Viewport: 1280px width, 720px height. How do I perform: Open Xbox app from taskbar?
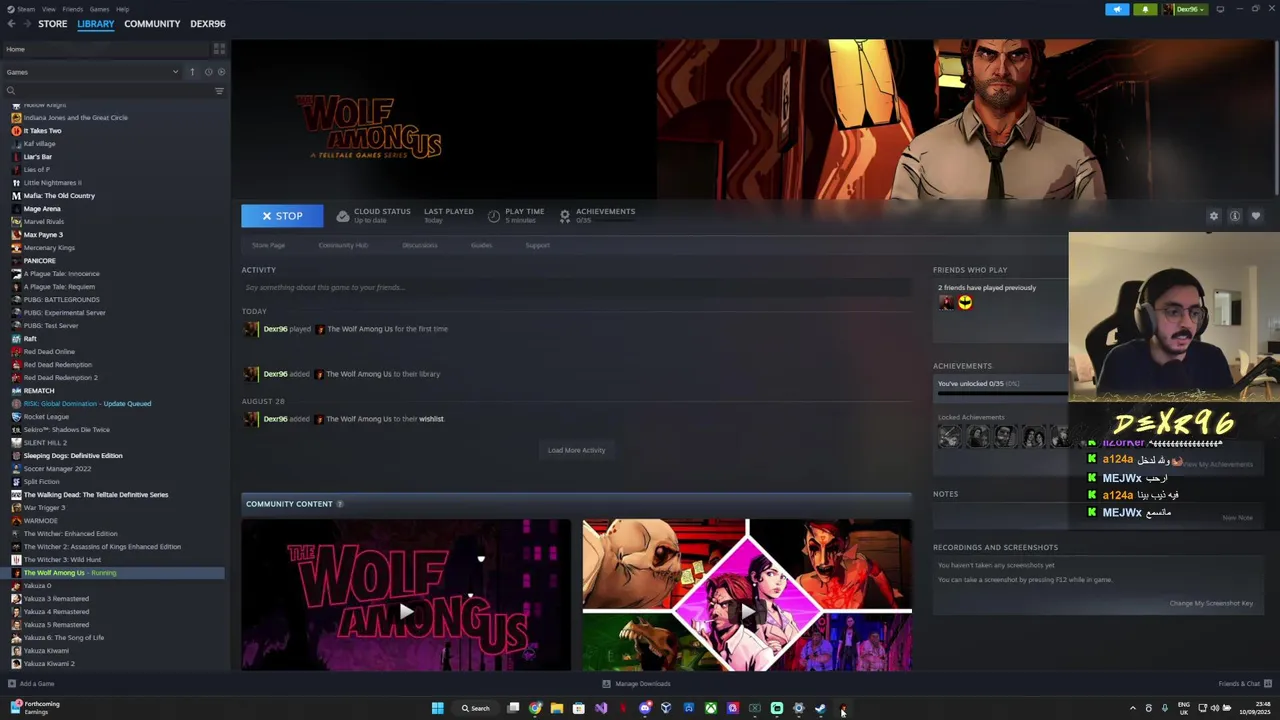coord(711,708)
